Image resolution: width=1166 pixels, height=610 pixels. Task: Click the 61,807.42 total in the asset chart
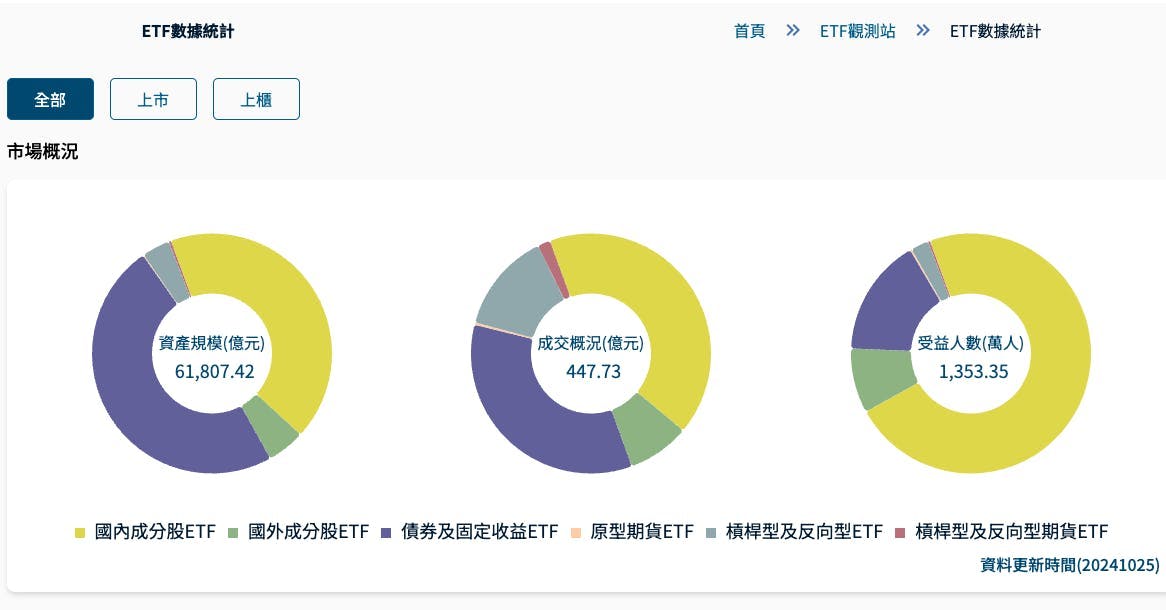point(212,371)
